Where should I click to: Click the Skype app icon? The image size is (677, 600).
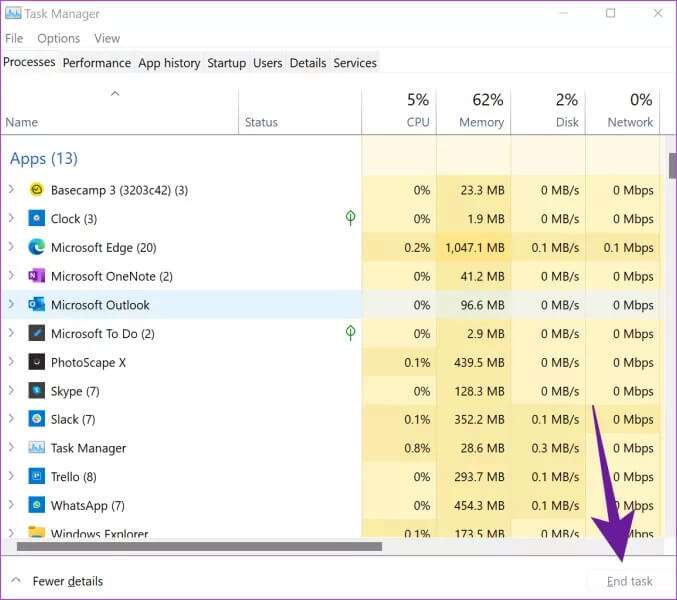coord(37,391)
